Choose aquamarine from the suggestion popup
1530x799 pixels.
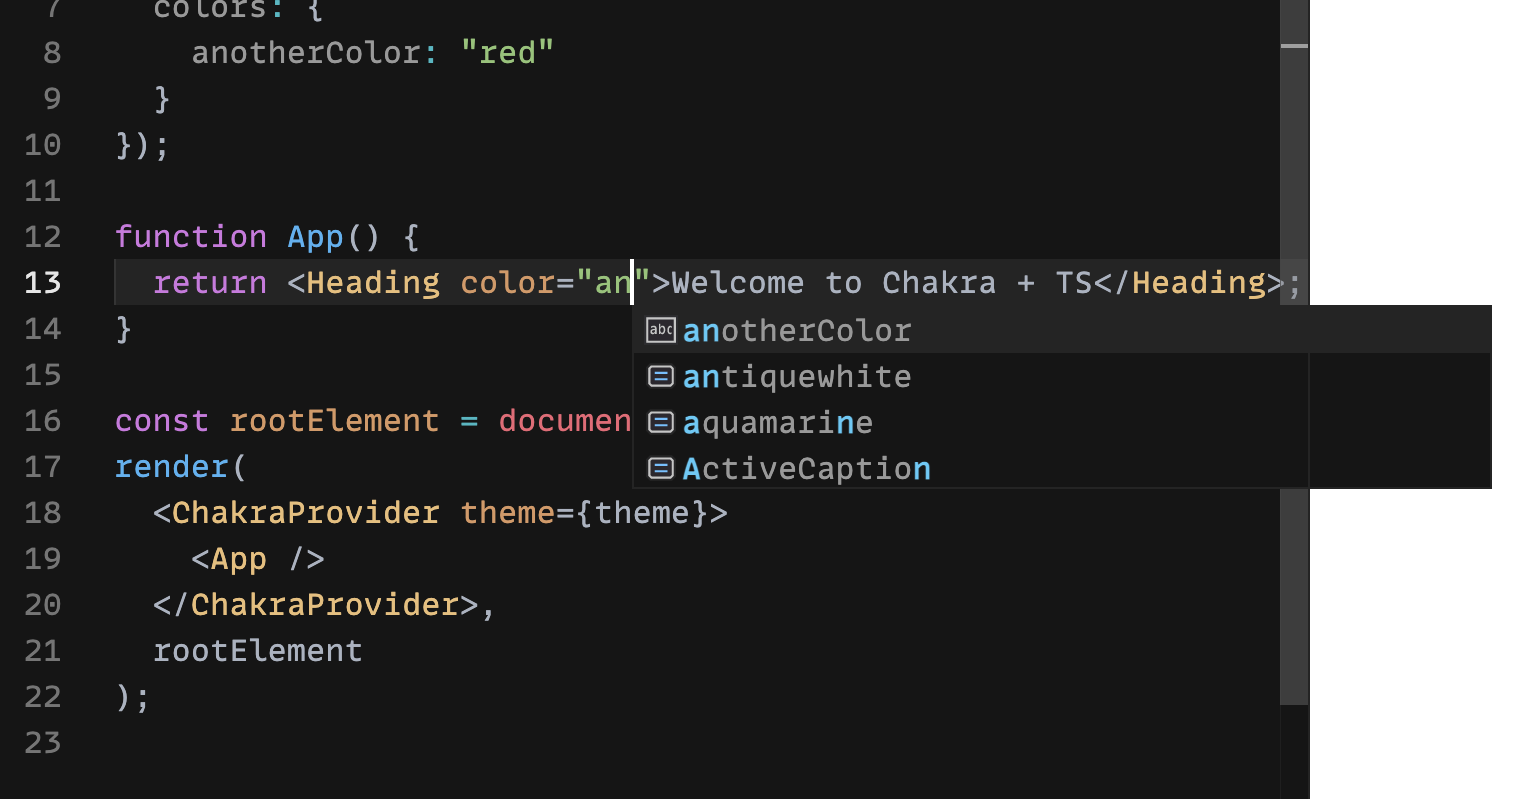click(777, 422)
